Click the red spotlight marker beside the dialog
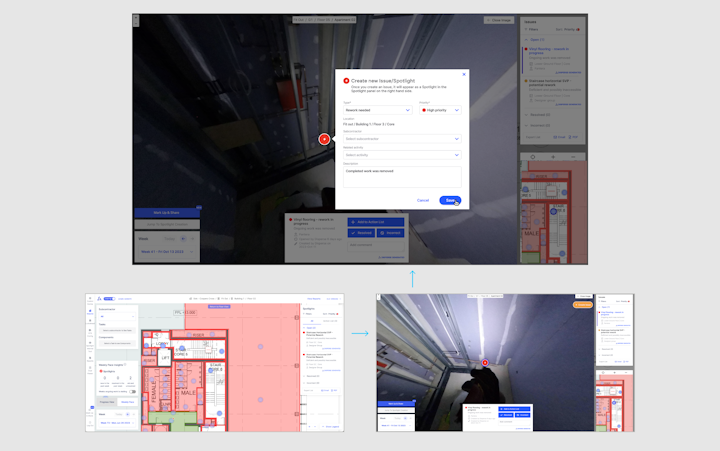The width and height of the screenshot is (720, 451). point(324,140)
